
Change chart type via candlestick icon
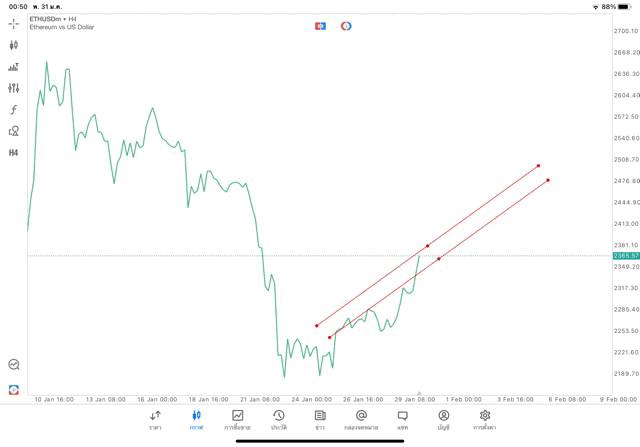[x=13, y=45]
